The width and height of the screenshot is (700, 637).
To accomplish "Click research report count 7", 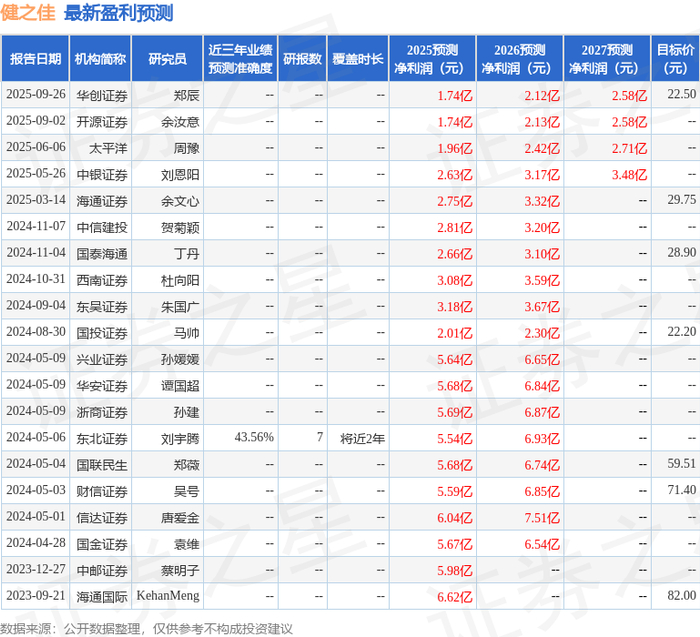I will pyautogui.click(x=320, y=437).
